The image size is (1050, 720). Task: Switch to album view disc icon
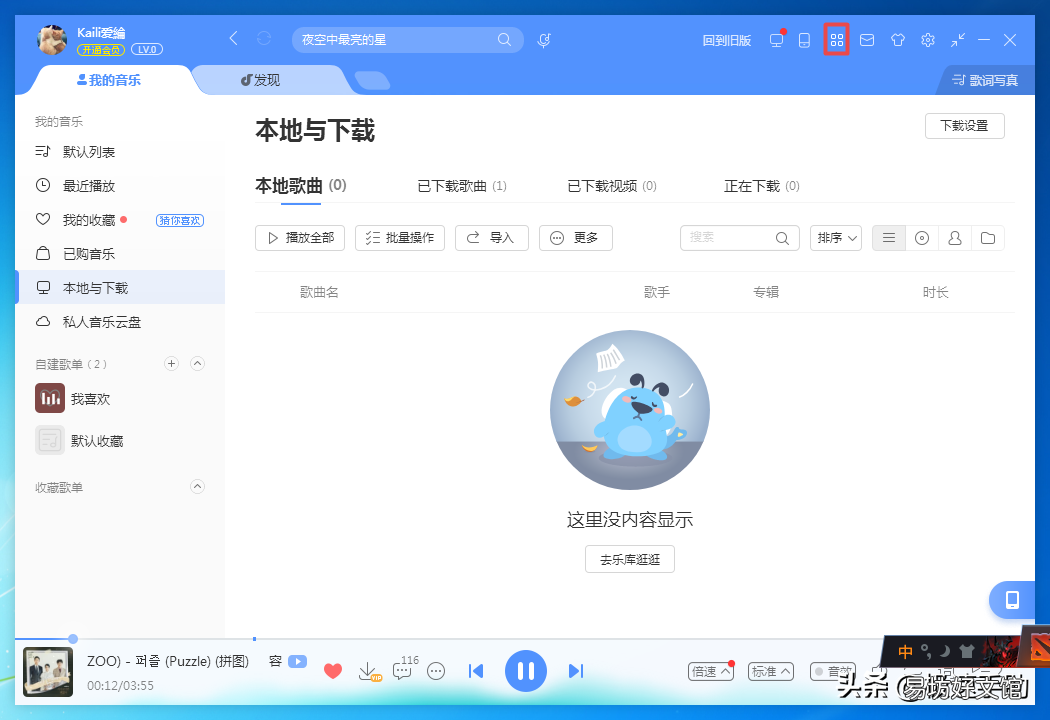[921, 238]
